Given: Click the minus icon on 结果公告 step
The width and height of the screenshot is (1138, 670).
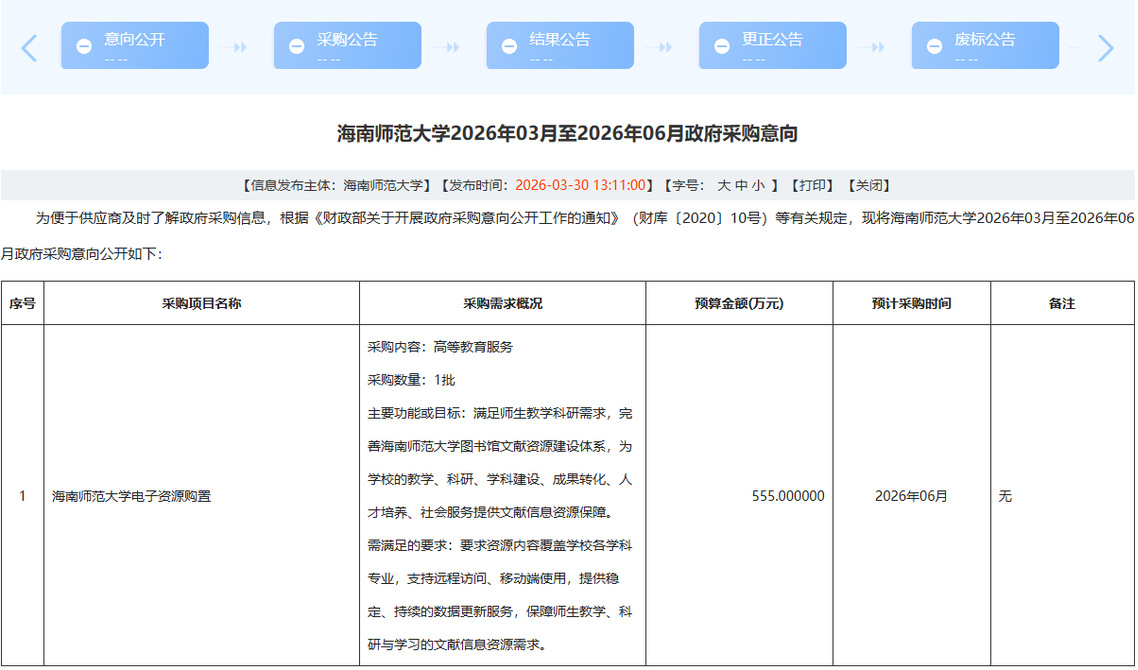Looking at the screenshot, I should pyautogui.click(x=509, y=46).
